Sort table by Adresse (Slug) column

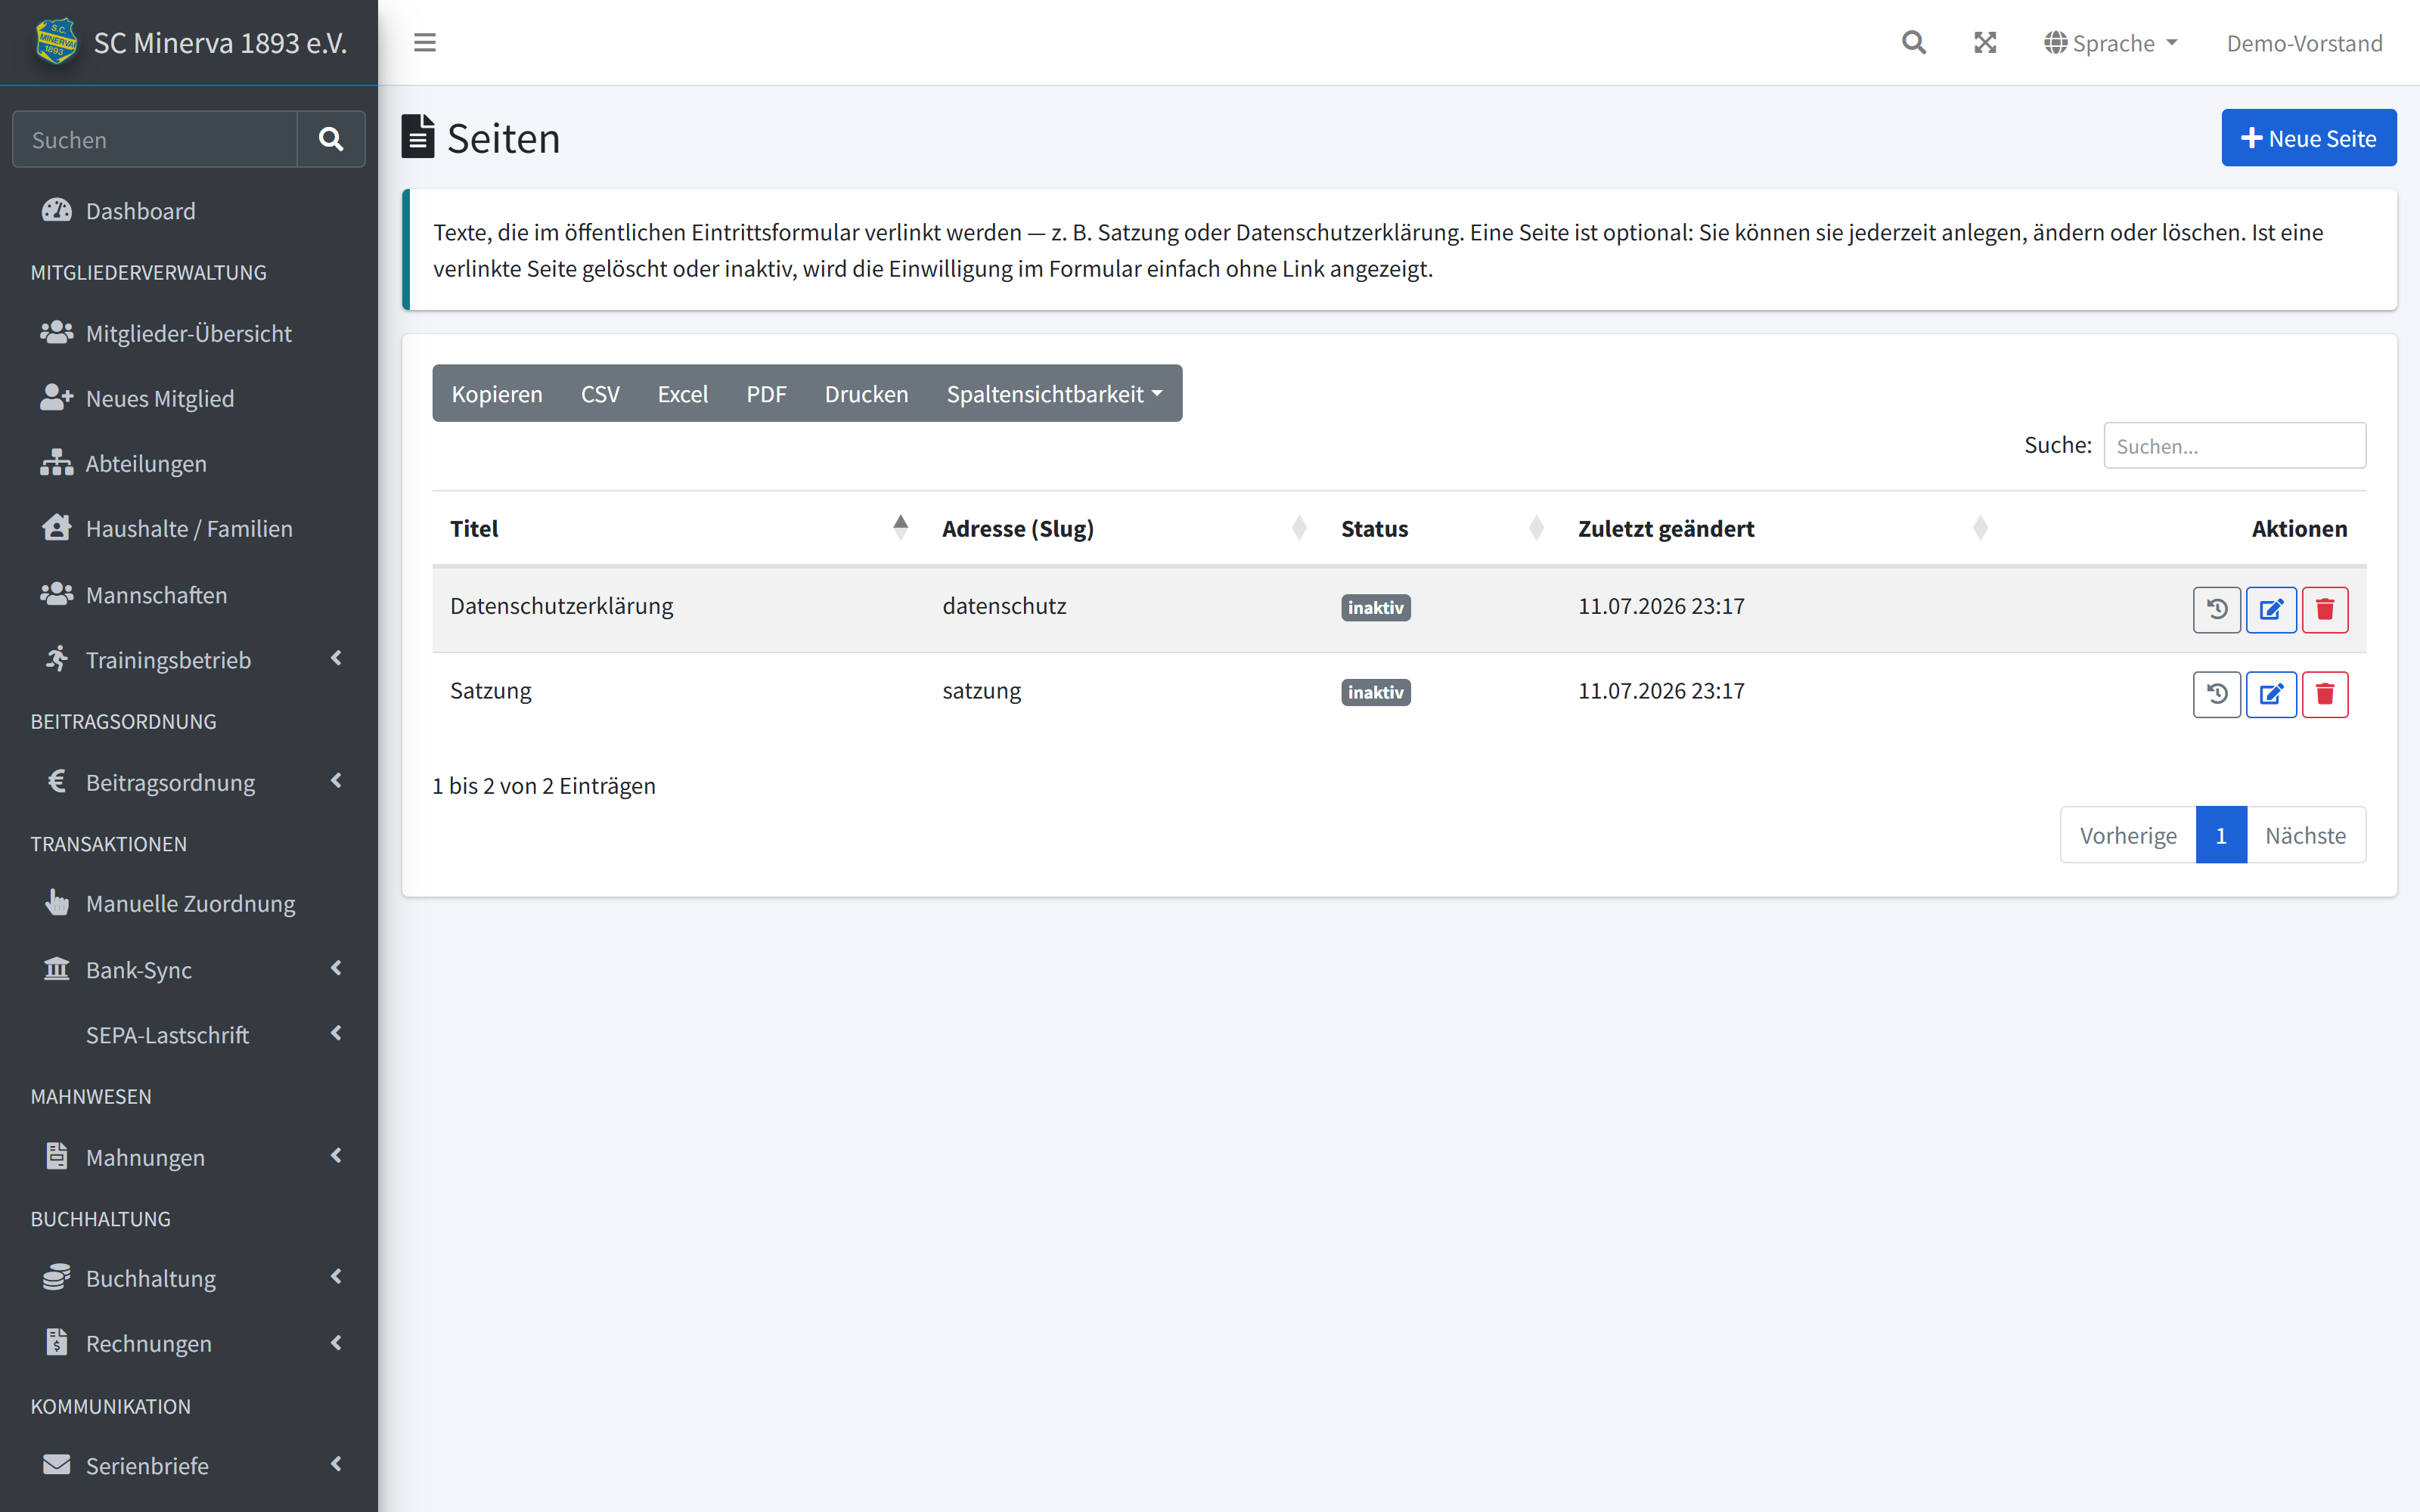(1123, 528)
